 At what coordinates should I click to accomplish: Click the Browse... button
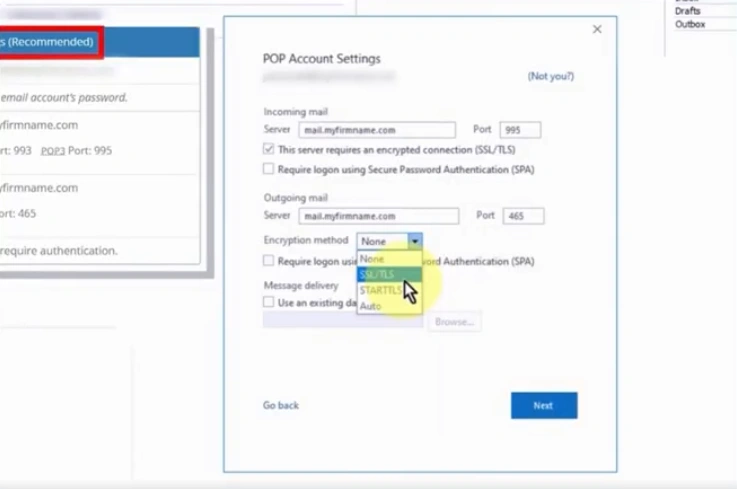[454, 322]
